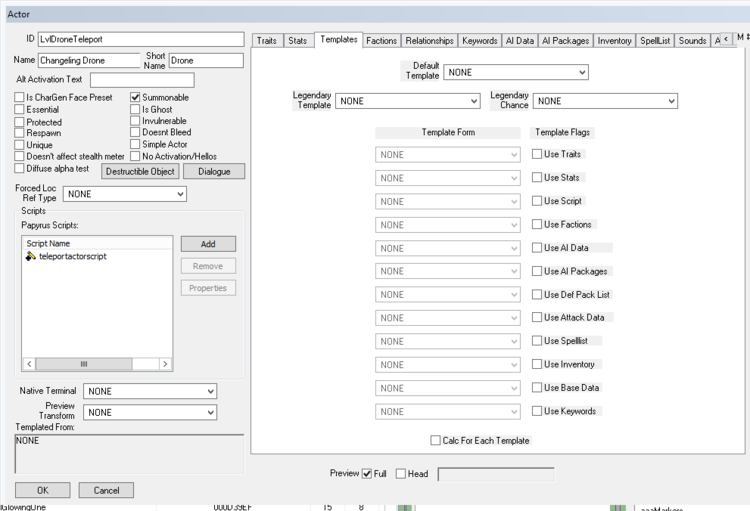
Task: Check Calc For Each Template
Action: (435, 440)
